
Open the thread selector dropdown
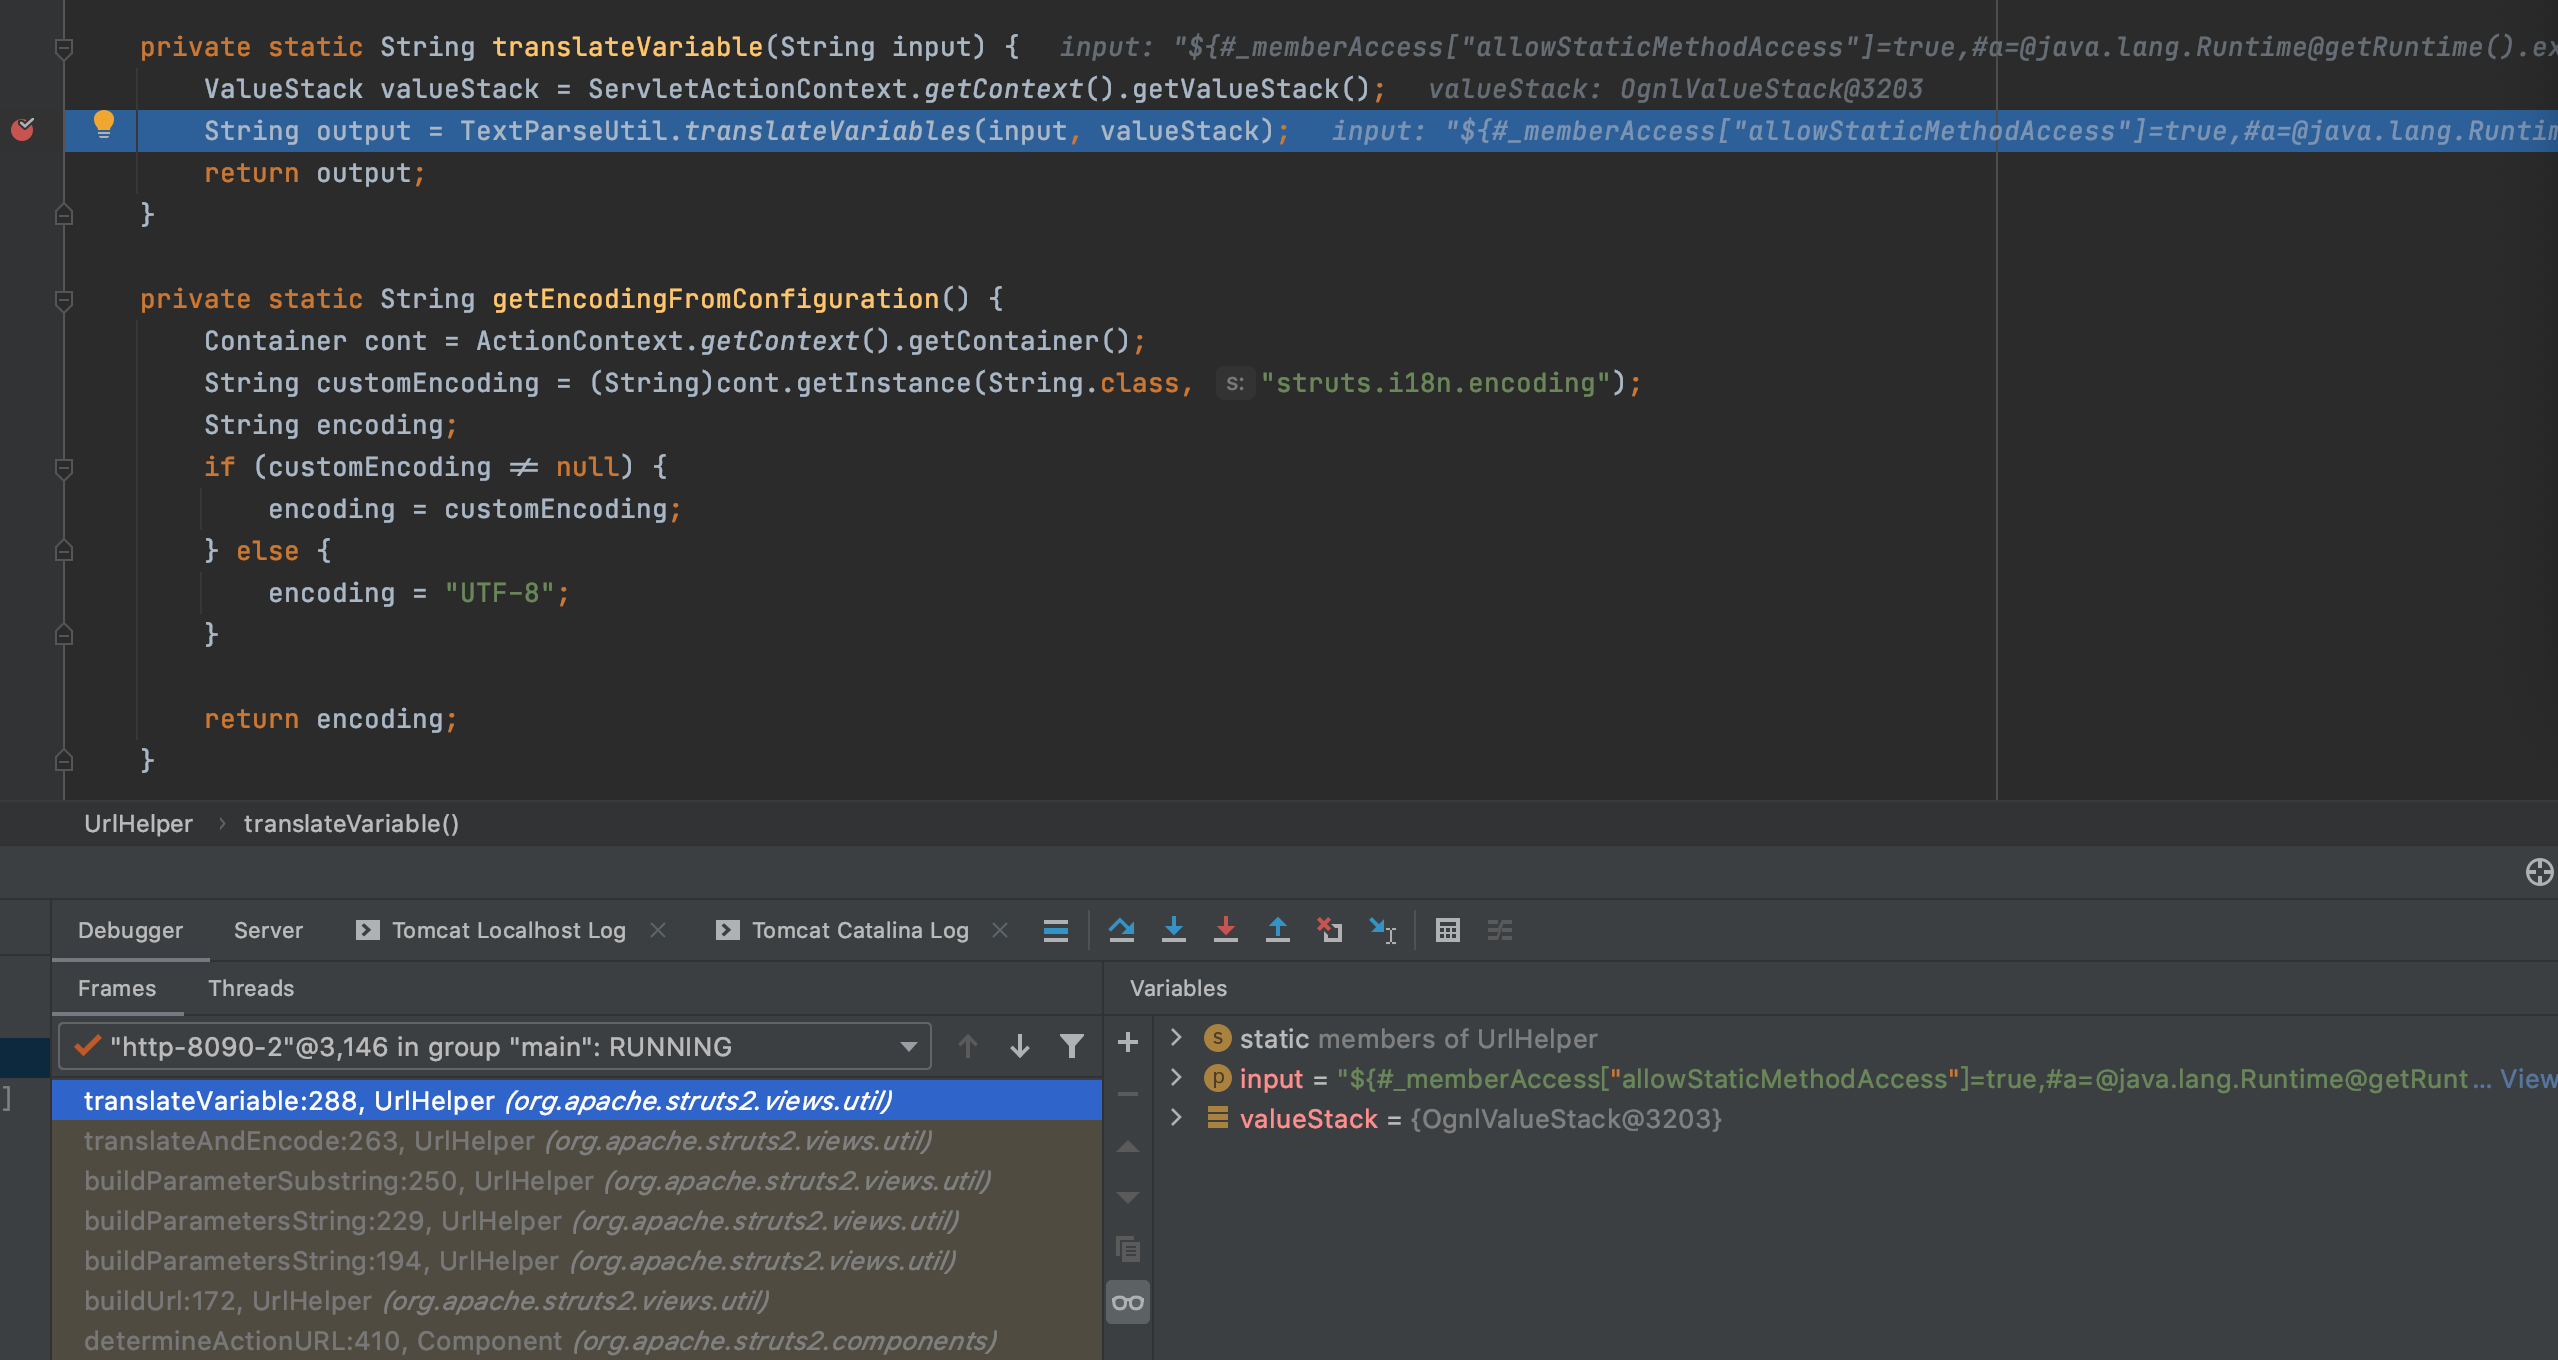[495, 1046]
